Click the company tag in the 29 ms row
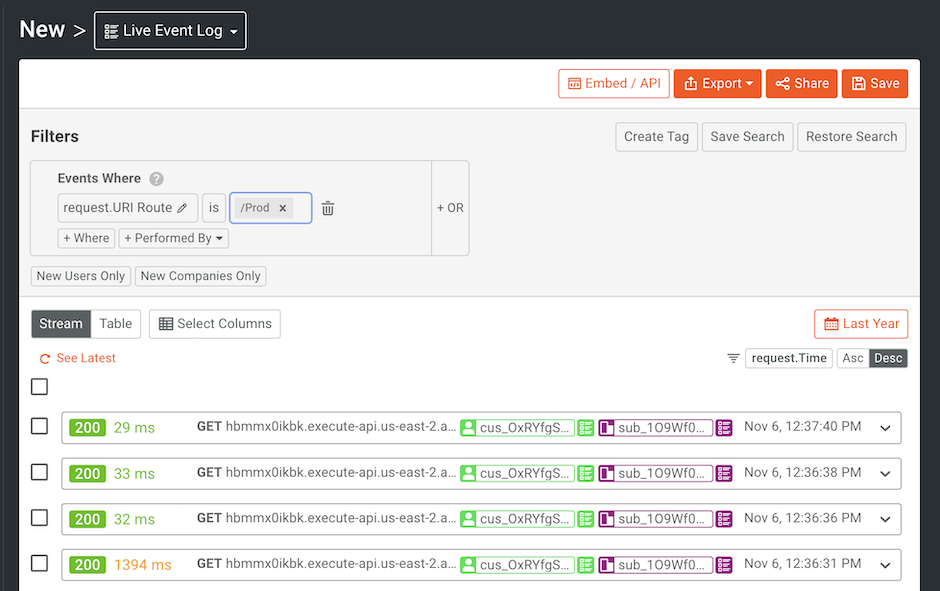 click(x=656, y=428)
